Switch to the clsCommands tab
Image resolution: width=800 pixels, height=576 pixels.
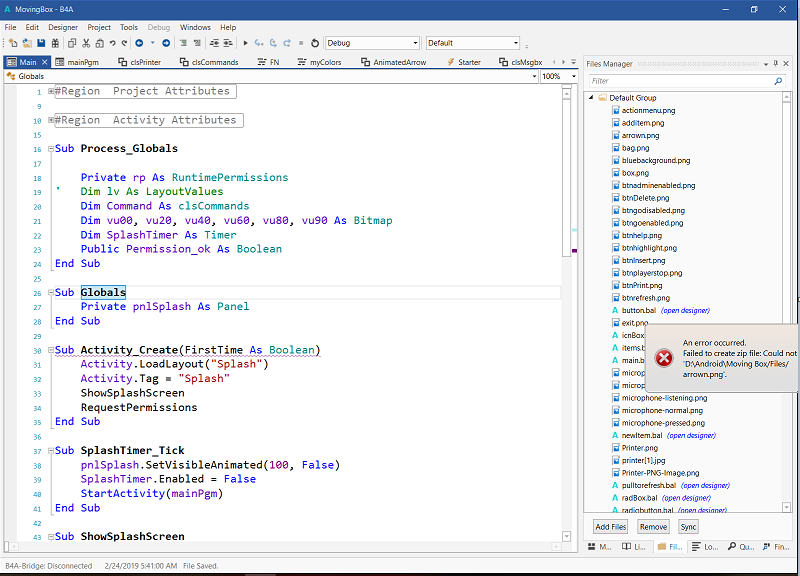tap(209, 62)
